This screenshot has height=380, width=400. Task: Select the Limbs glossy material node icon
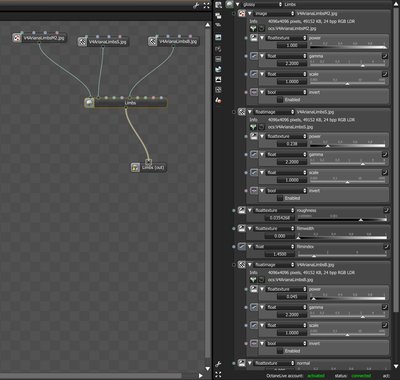coord(89,103)
